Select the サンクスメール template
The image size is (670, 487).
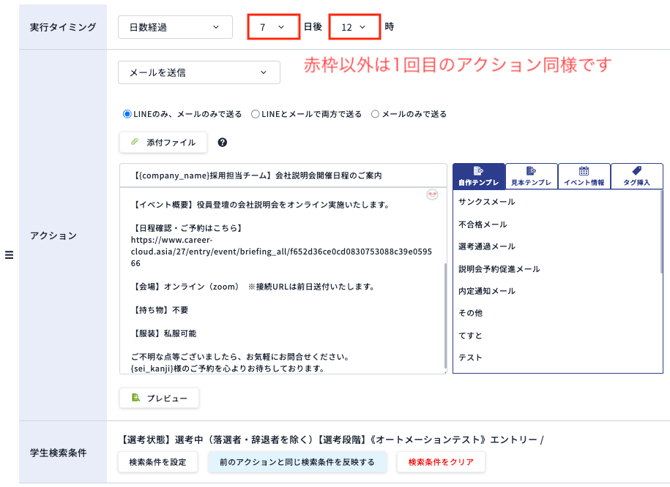click(487, 202)
